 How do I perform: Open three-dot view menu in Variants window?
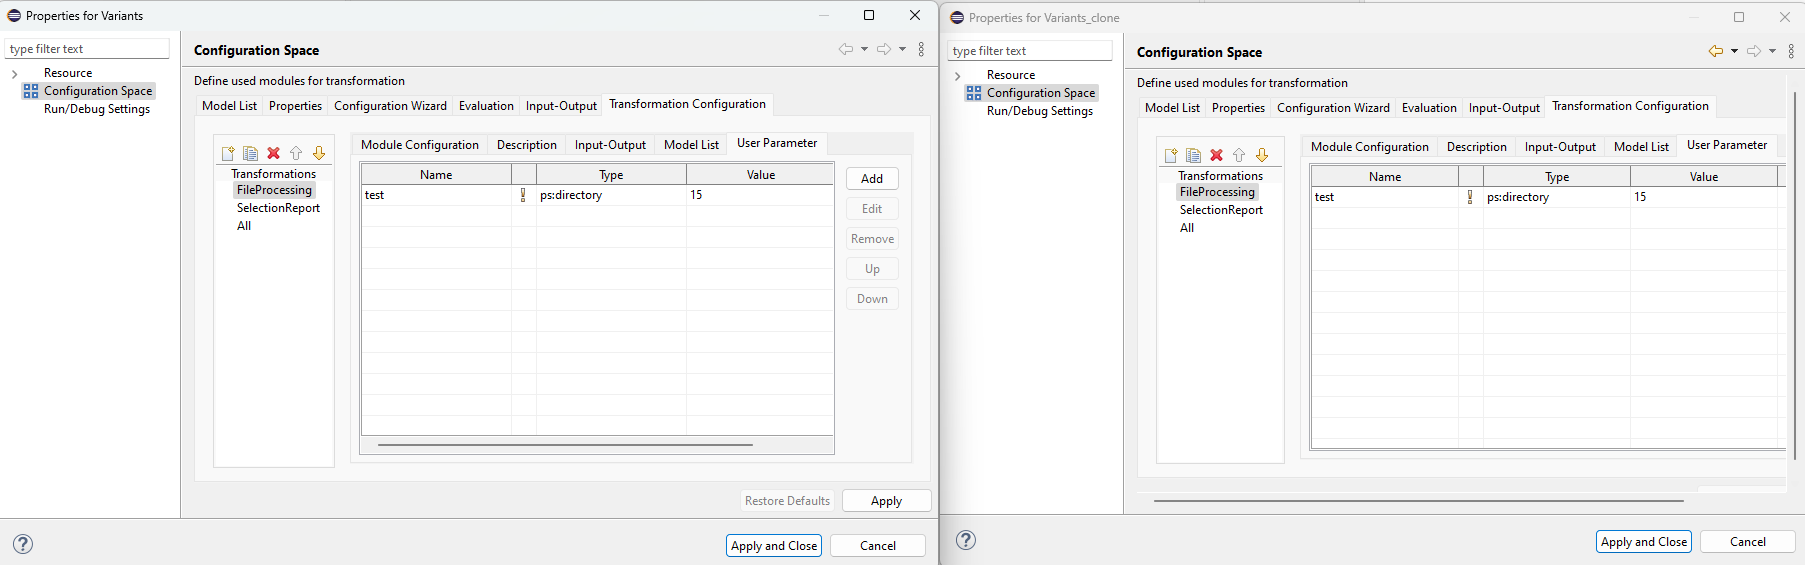tap(921, 49)
